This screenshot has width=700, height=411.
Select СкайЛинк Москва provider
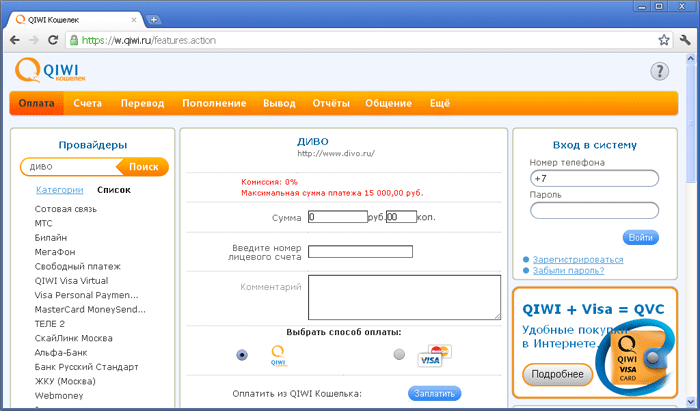(x=74, y=338)
